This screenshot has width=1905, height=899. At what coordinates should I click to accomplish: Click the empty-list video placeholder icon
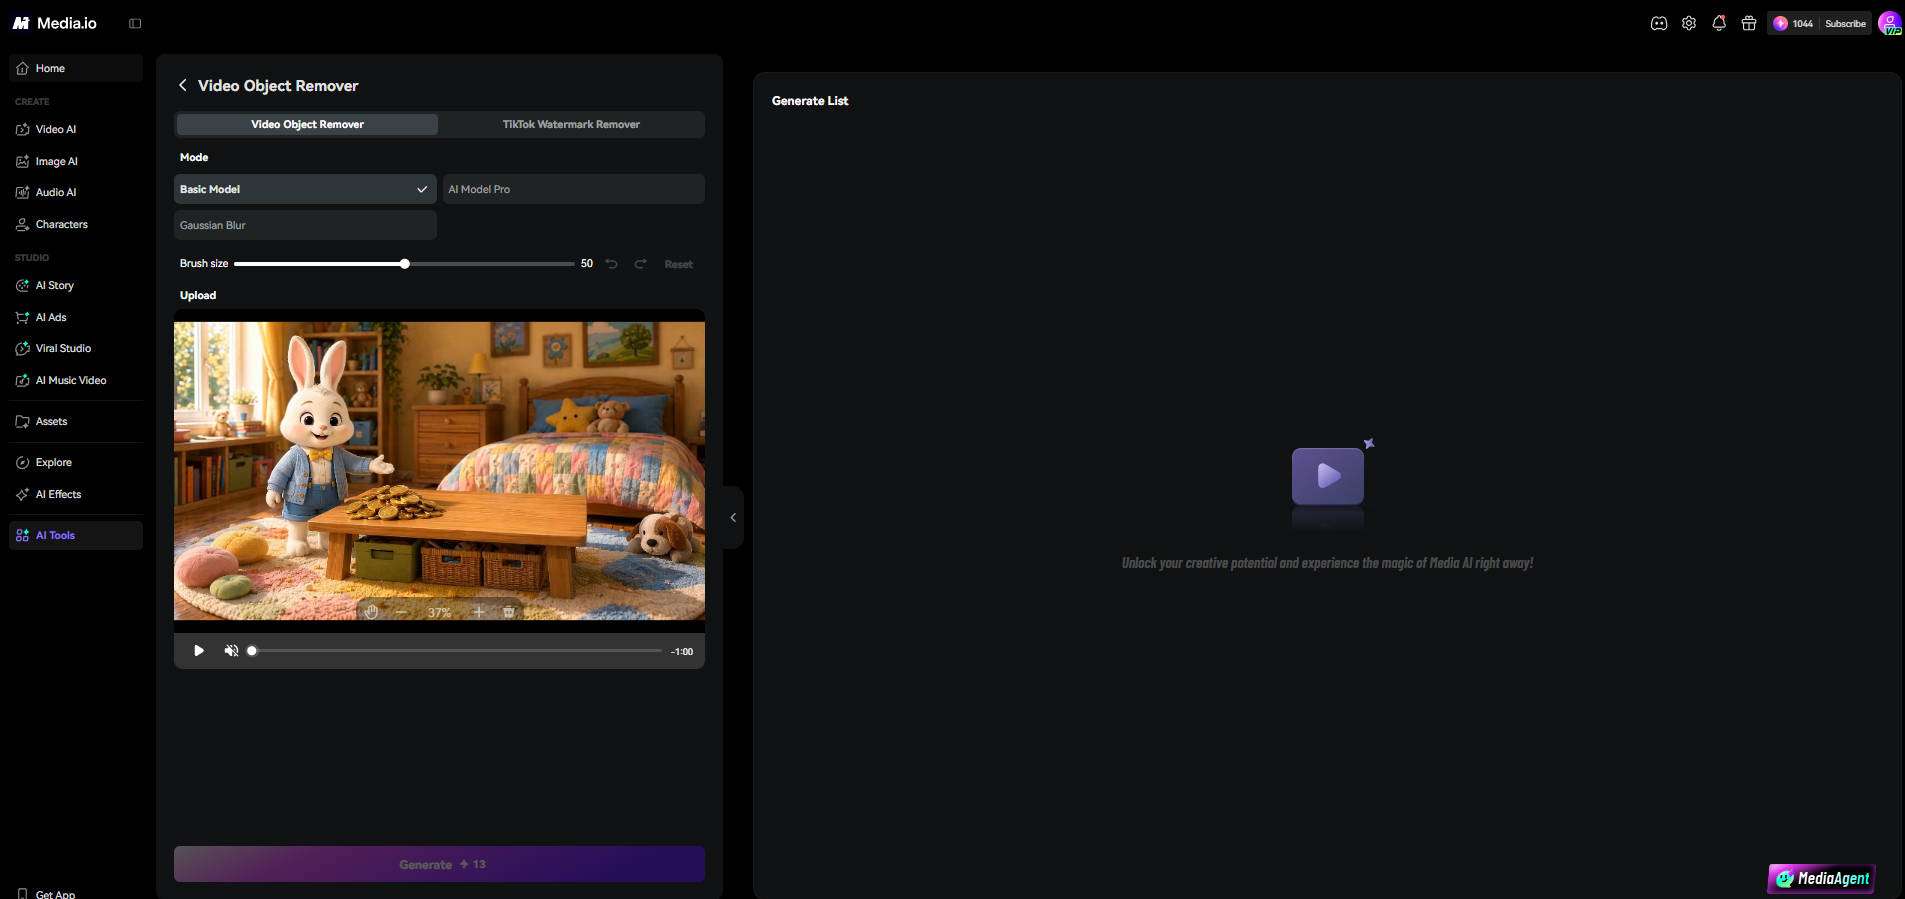[x=1328, y=477]
